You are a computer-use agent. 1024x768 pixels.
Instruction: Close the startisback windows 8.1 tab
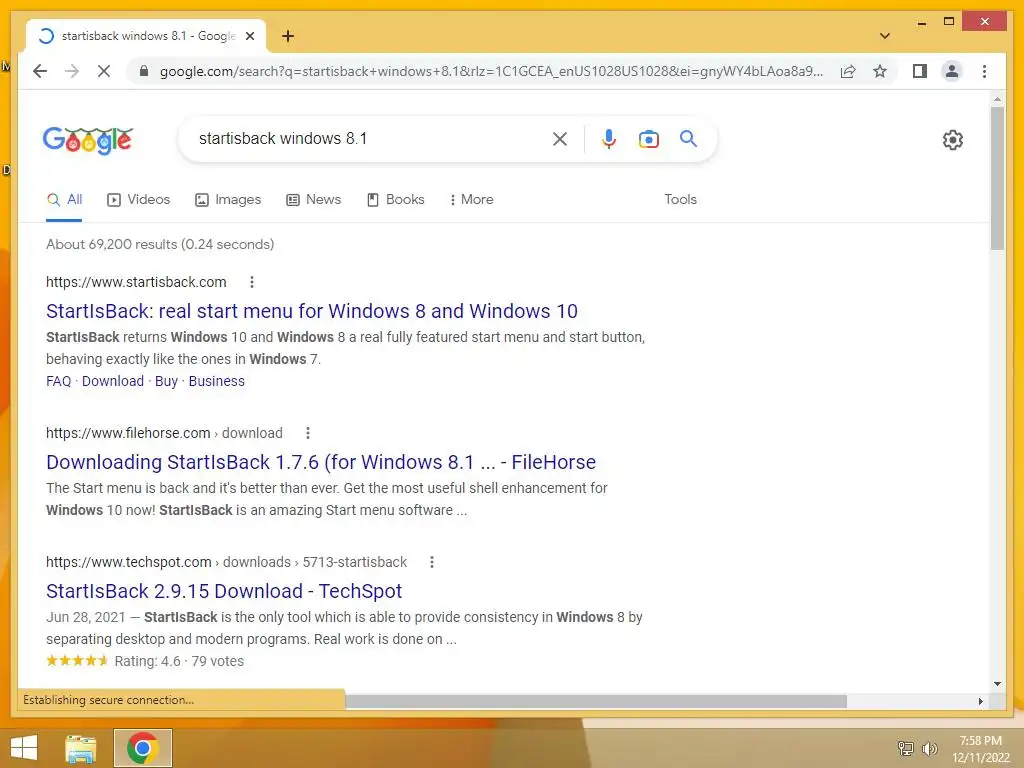point(249,36)
